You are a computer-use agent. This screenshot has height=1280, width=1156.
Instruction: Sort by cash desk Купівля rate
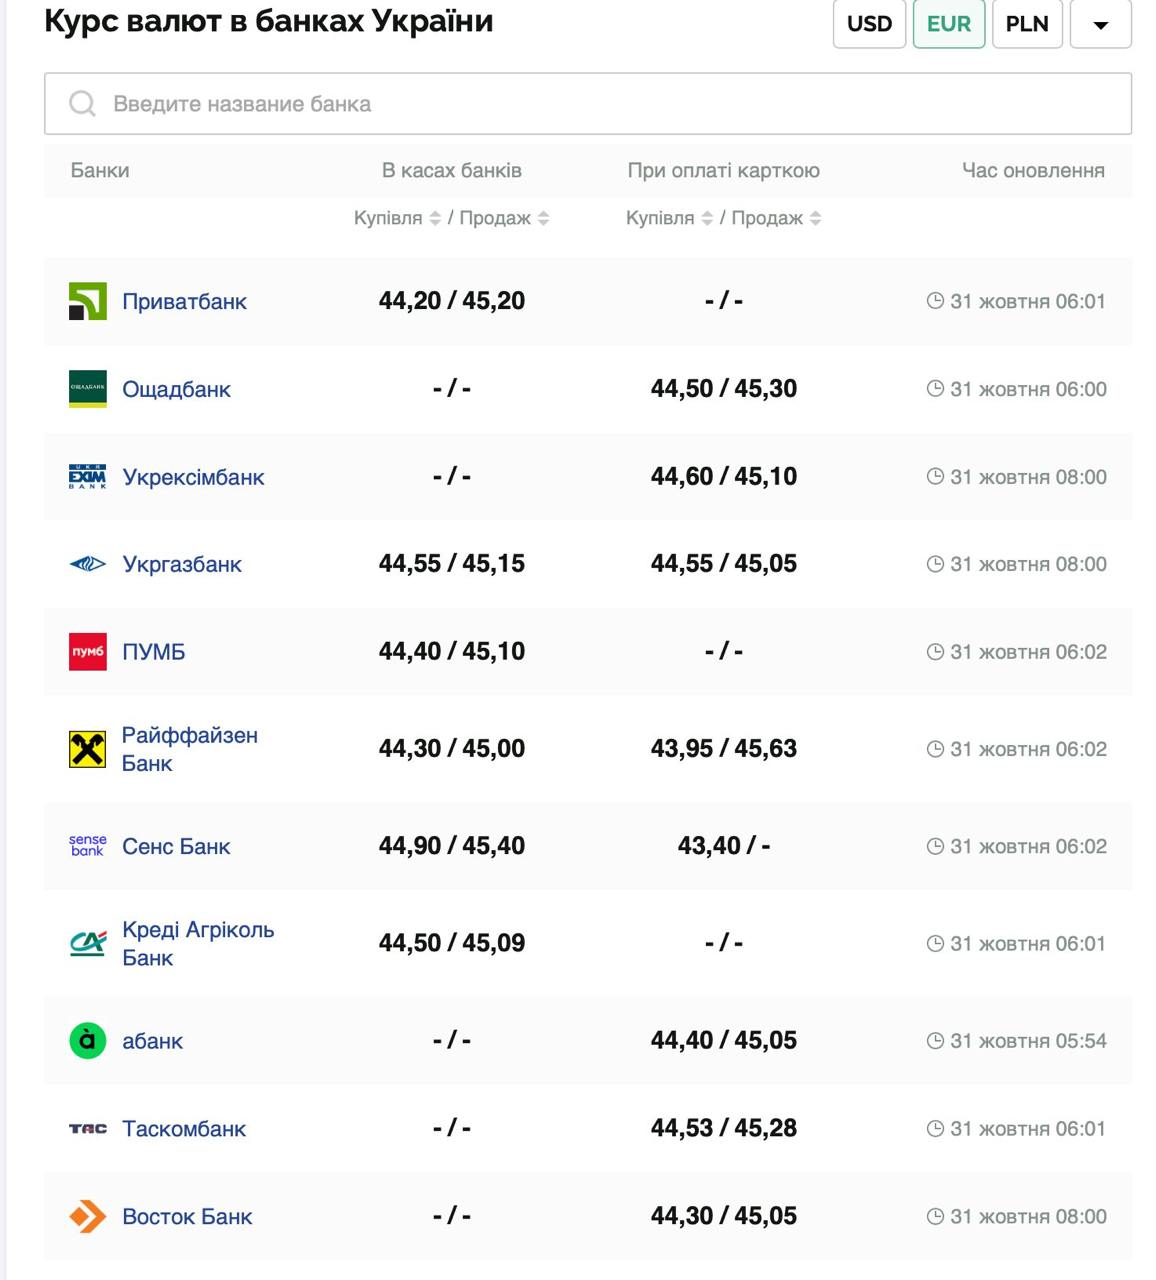(435, 218)
